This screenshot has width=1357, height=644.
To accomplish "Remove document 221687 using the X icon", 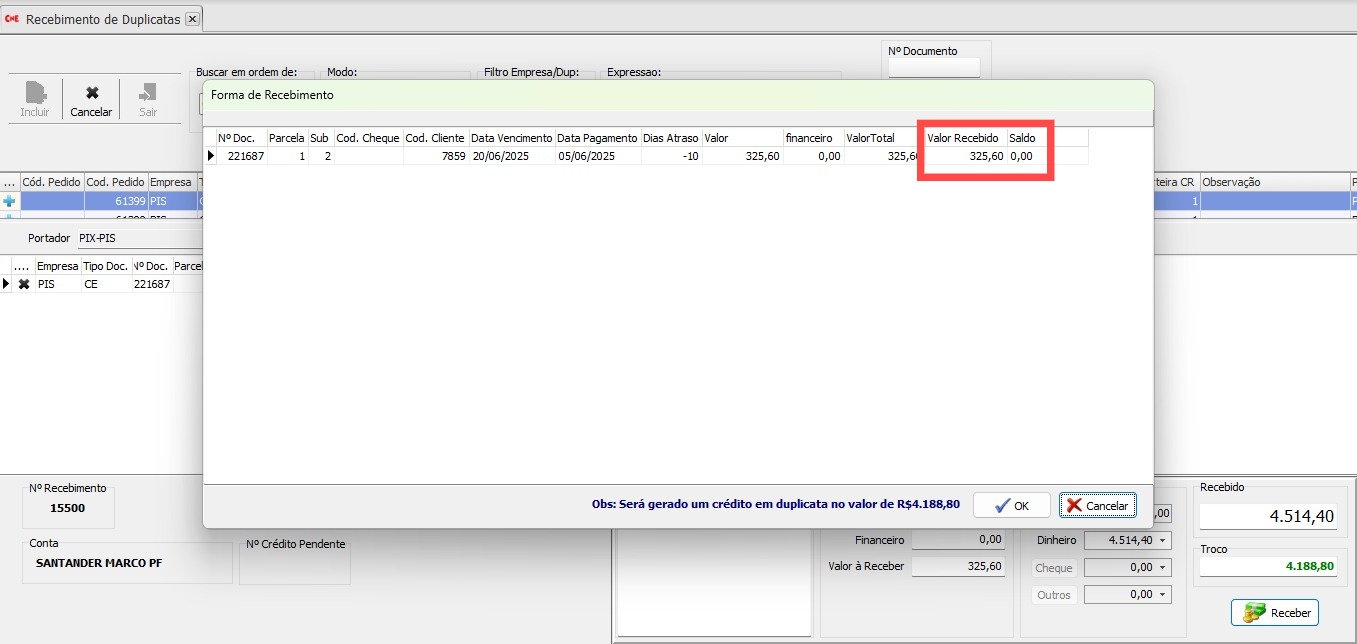I will tap(24, 284).
